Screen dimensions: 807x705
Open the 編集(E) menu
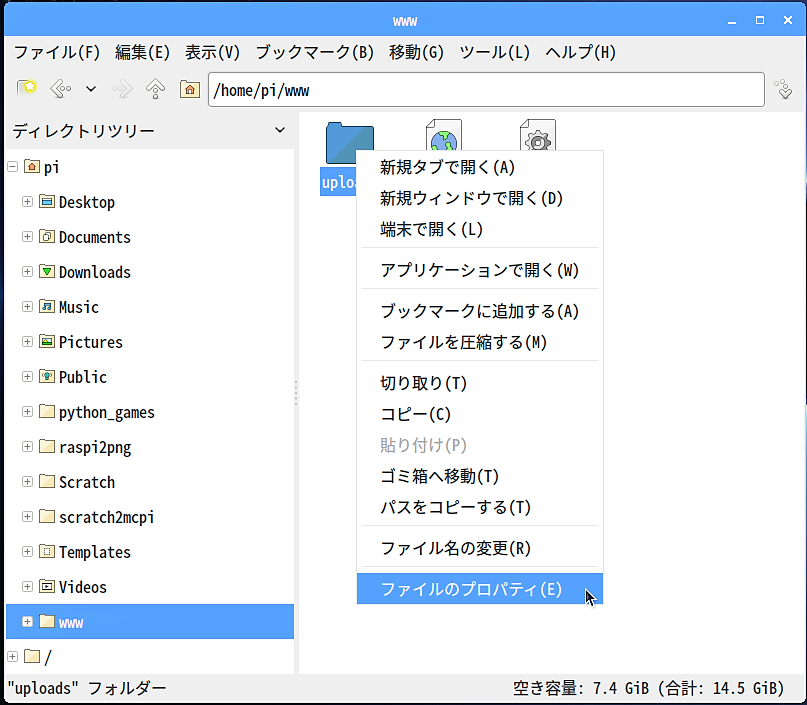point(143,52)
